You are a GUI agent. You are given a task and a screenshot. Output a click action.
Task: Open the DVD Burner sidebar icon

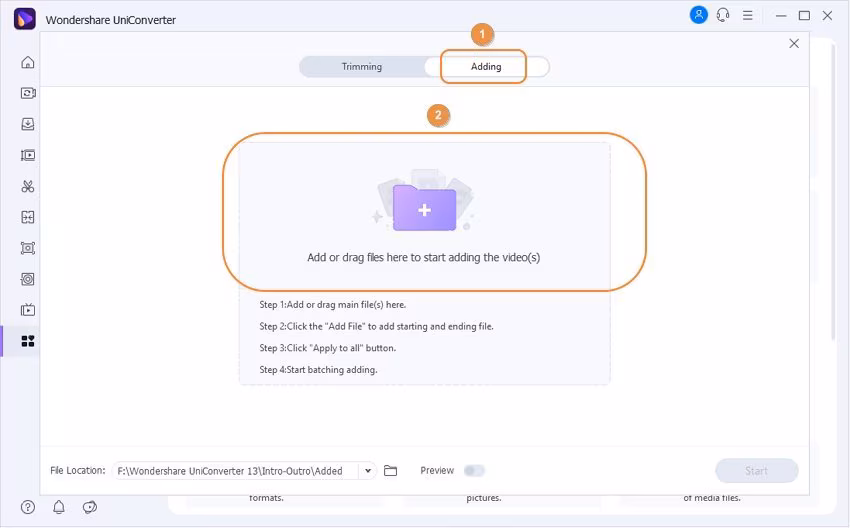28,279
